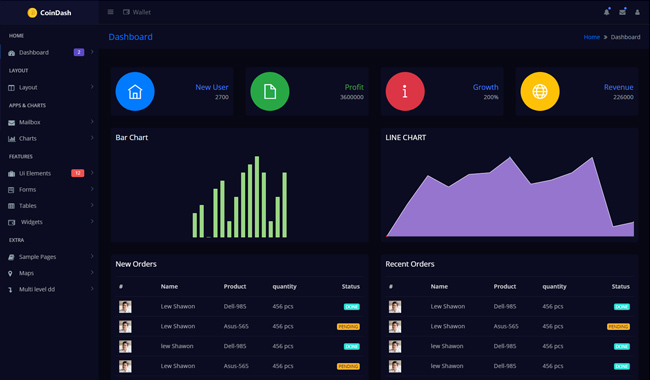Expand the Dashboard menu chevron
Screen dimensions: 650x380
pyautogui.click(x=92, y=52)
